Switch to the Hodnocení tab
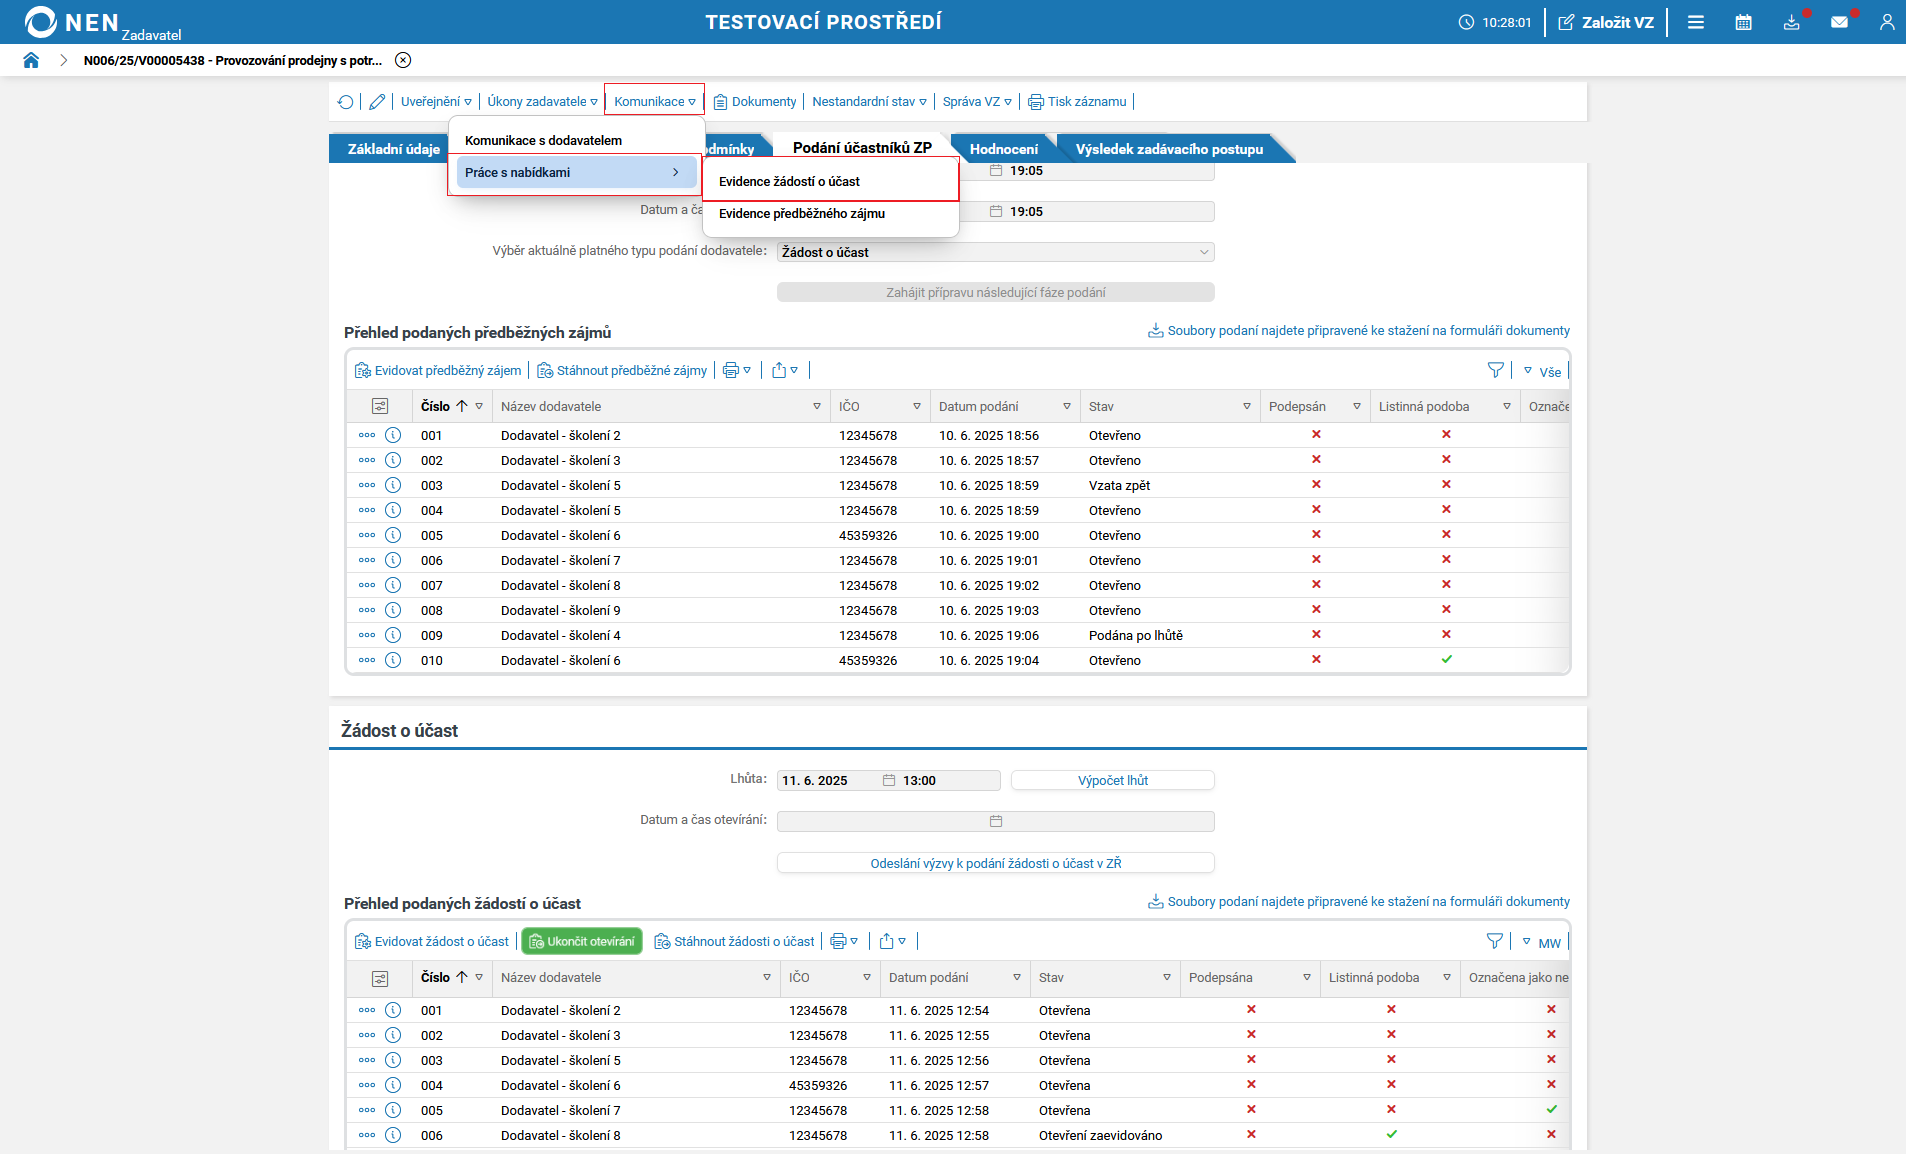Image resolution: width=1906 pixels, height=1154 pixels. click(1003, 149)
